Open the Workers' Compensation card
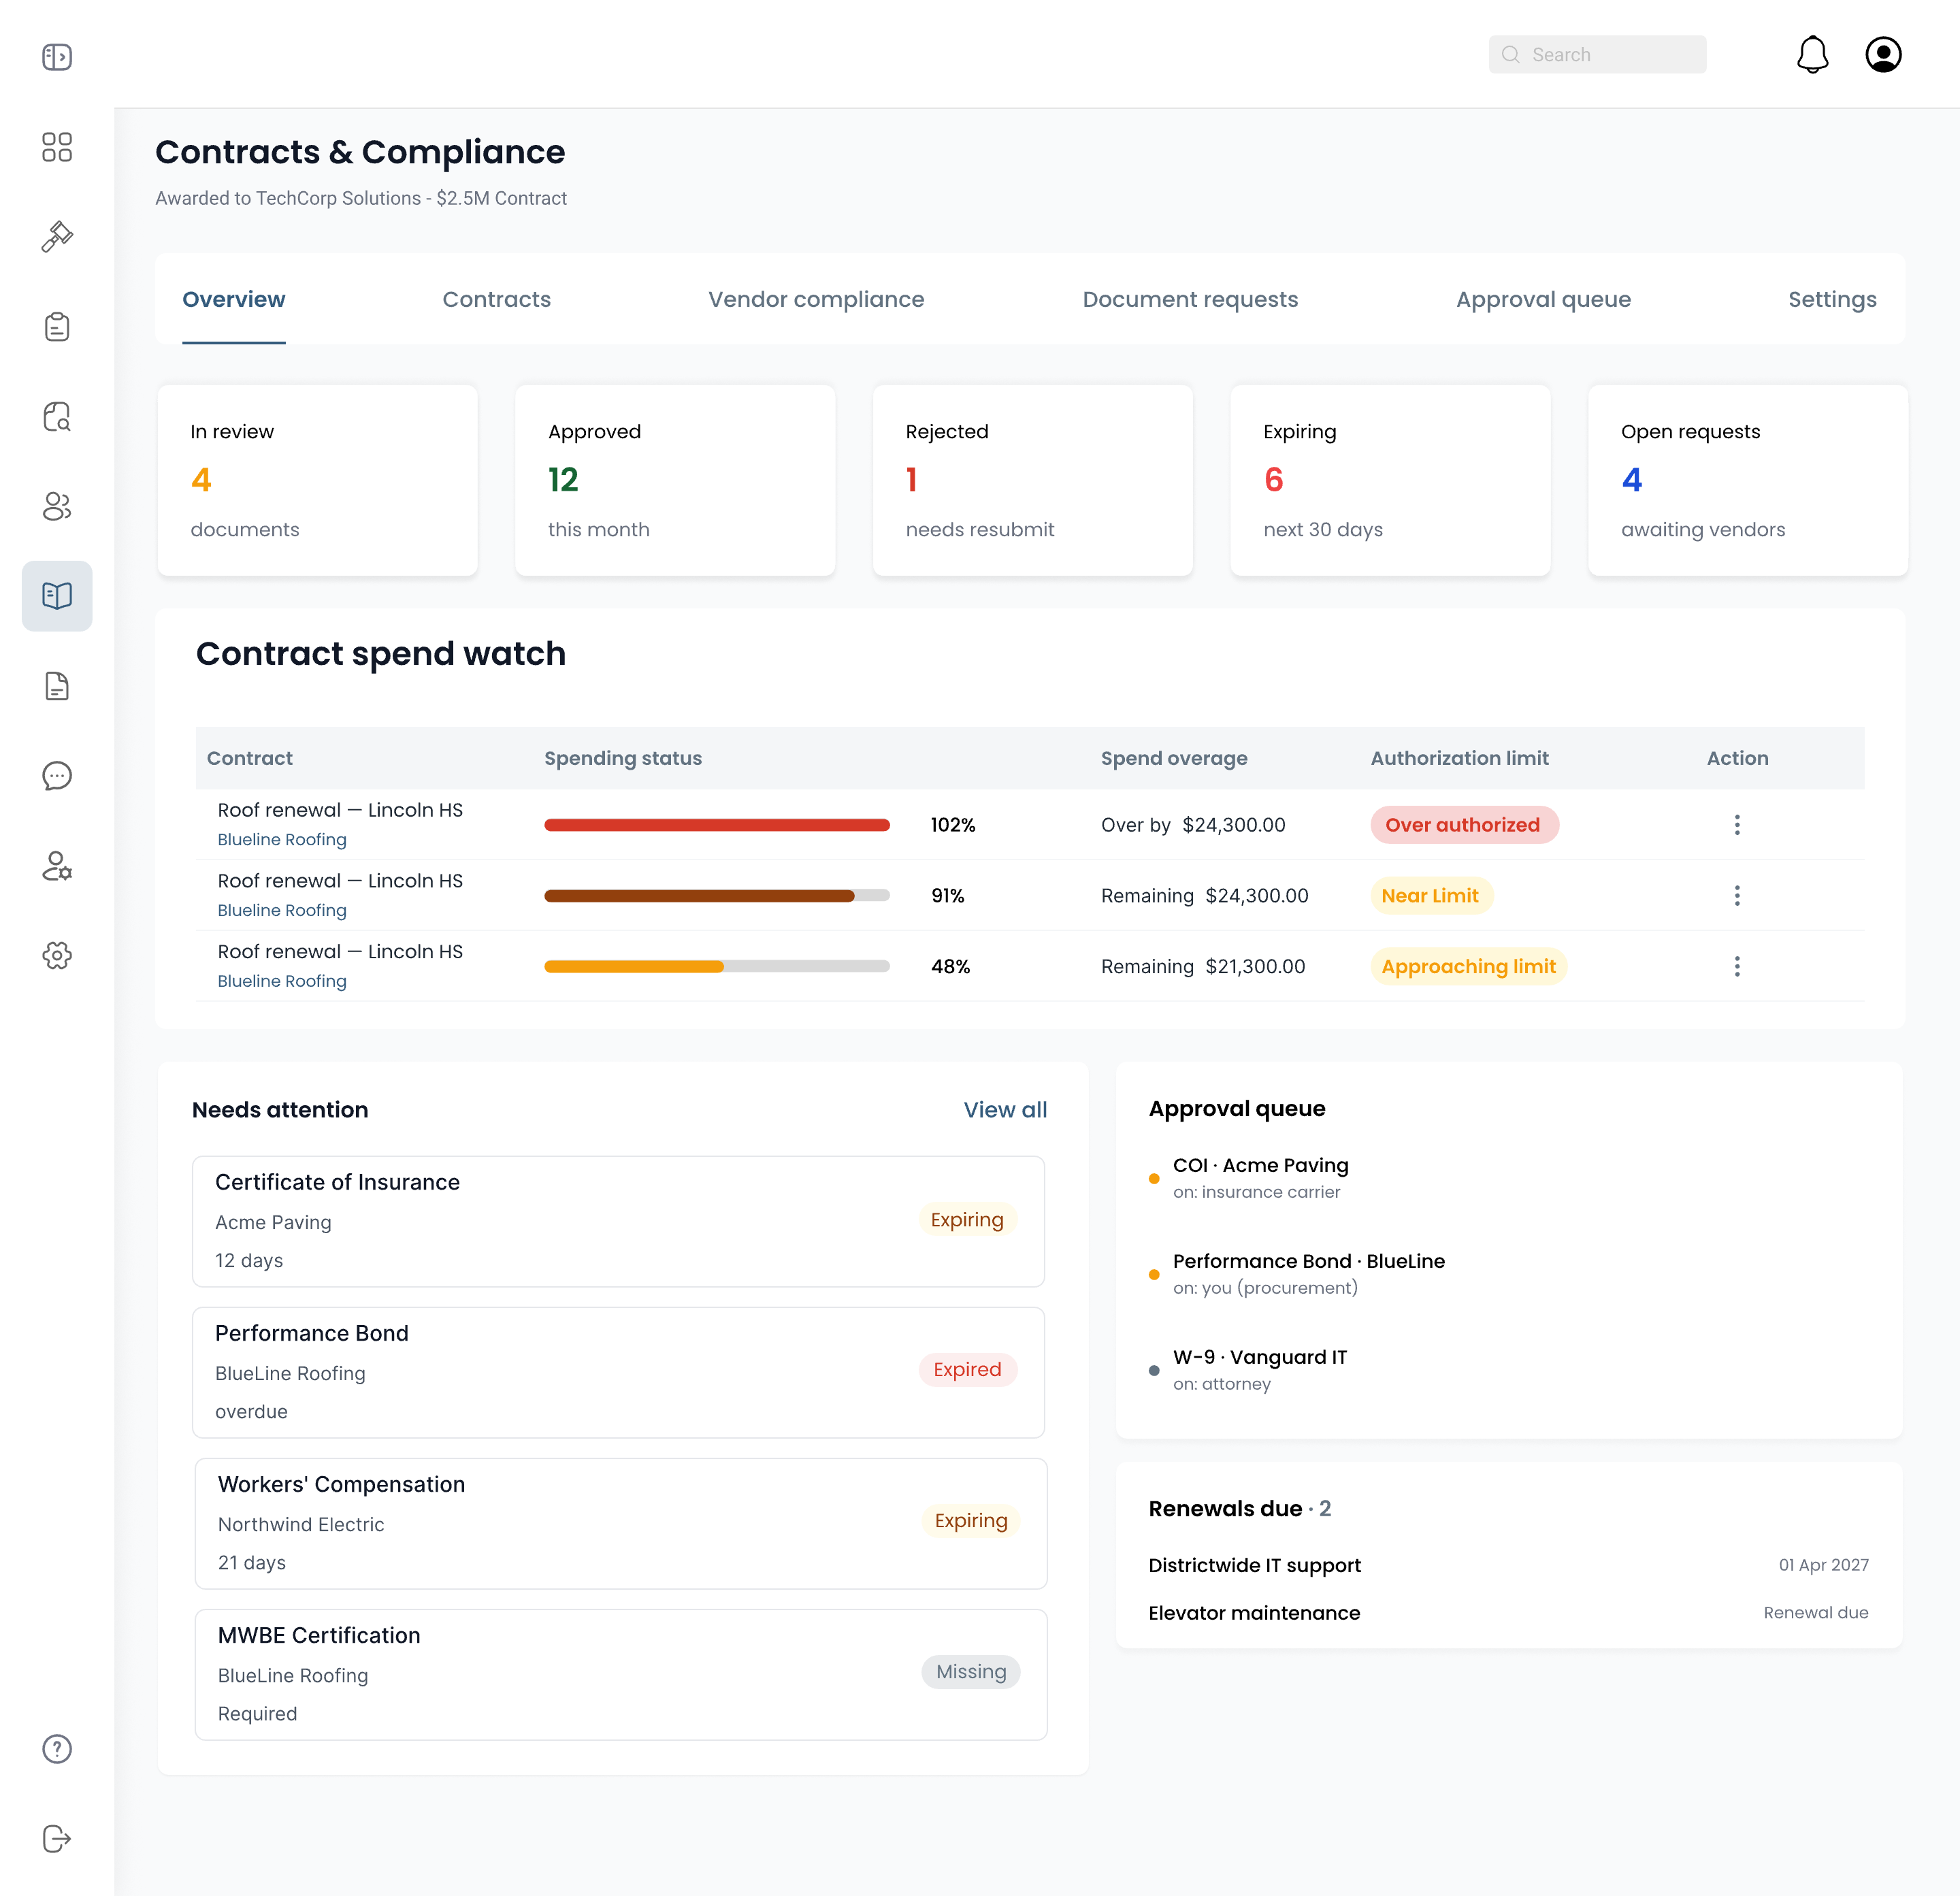Screen dimensions: 1960x1896 coord(621,1524)
